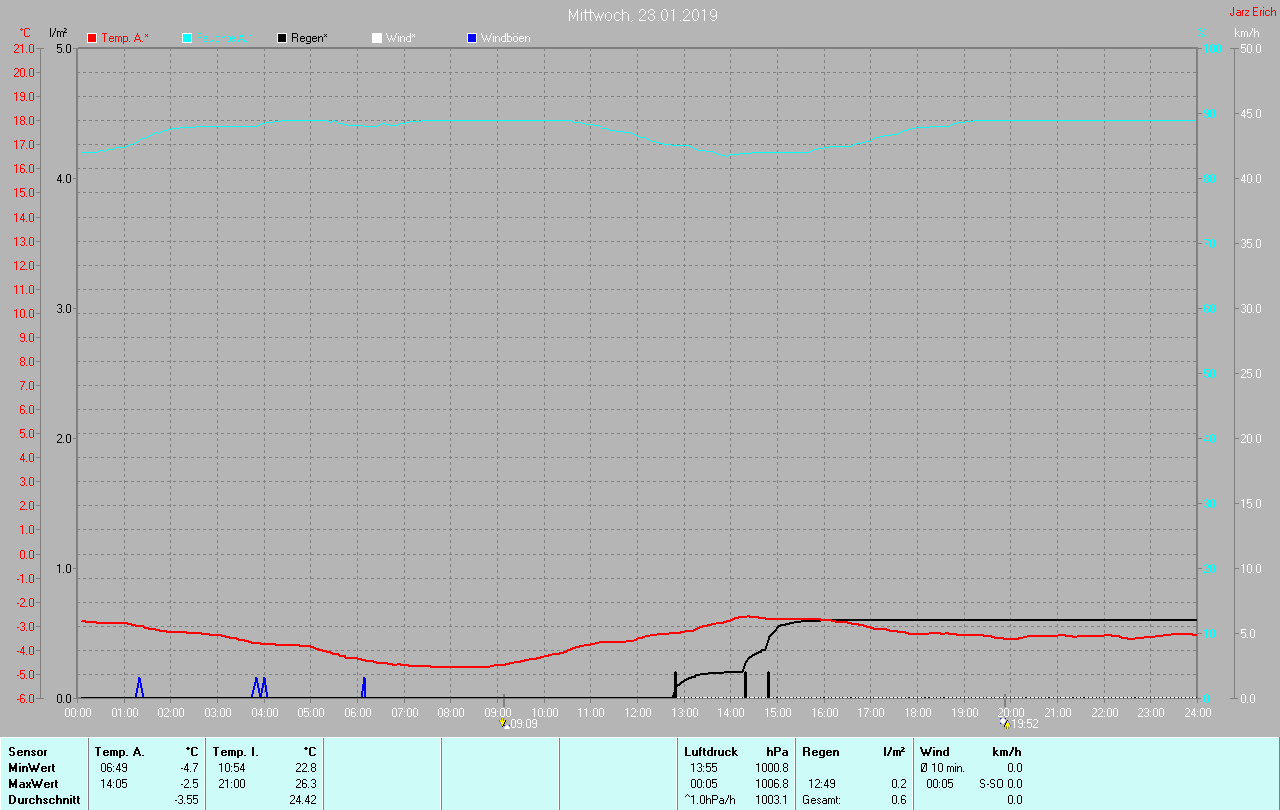Click the 'Regen' table column header

coord(821,752)
